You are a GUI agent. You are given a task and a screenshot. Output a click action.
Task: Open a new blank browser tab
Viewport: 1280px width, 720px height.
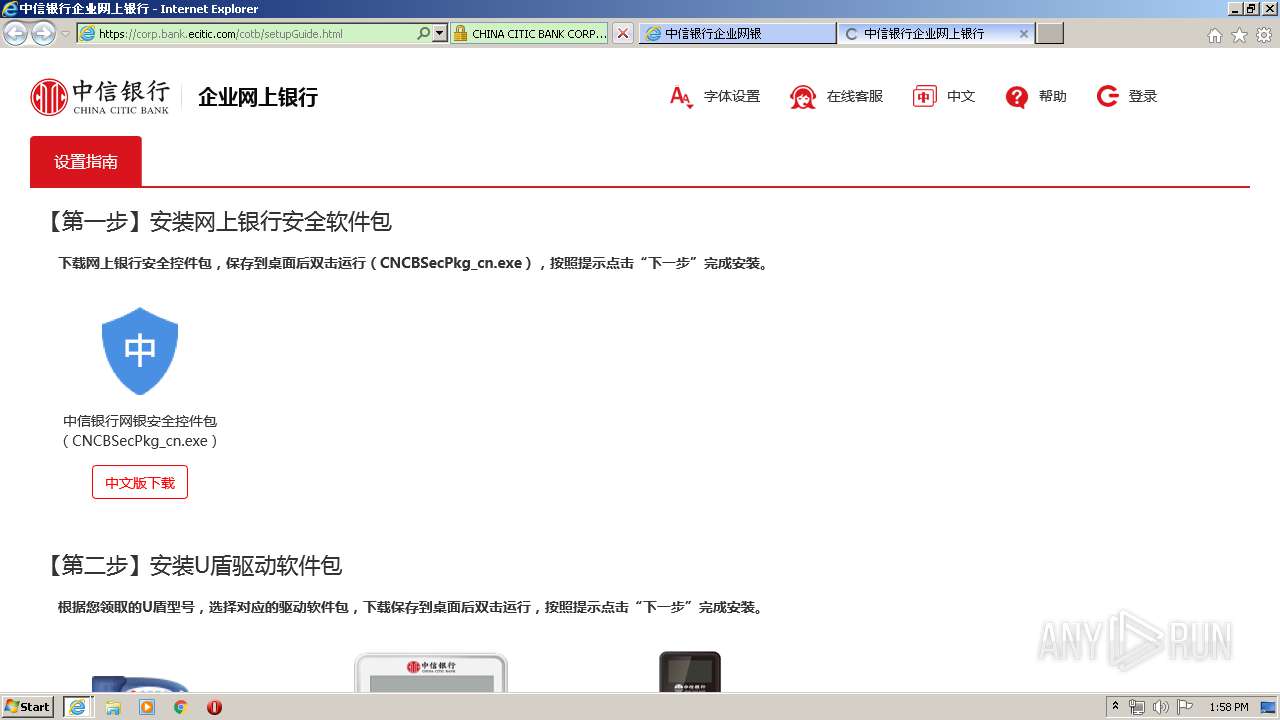(1049, 34)
